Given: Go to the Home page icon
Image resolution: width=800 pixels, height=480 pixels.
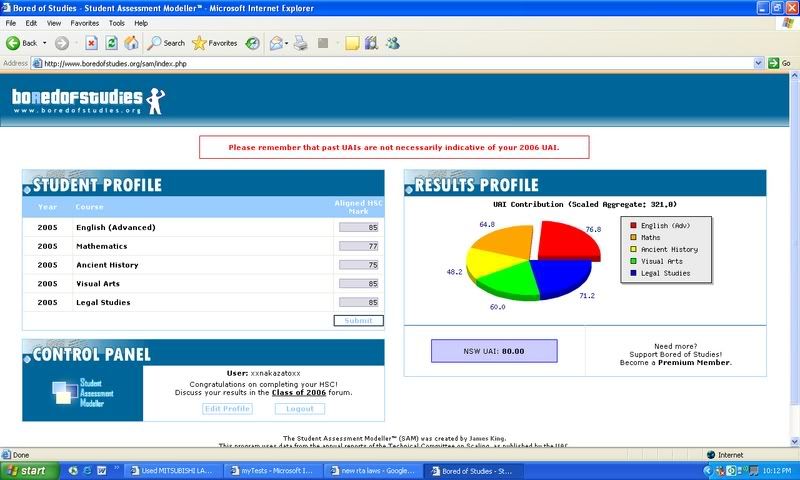Looking at the screenshot, I should 132,43.
